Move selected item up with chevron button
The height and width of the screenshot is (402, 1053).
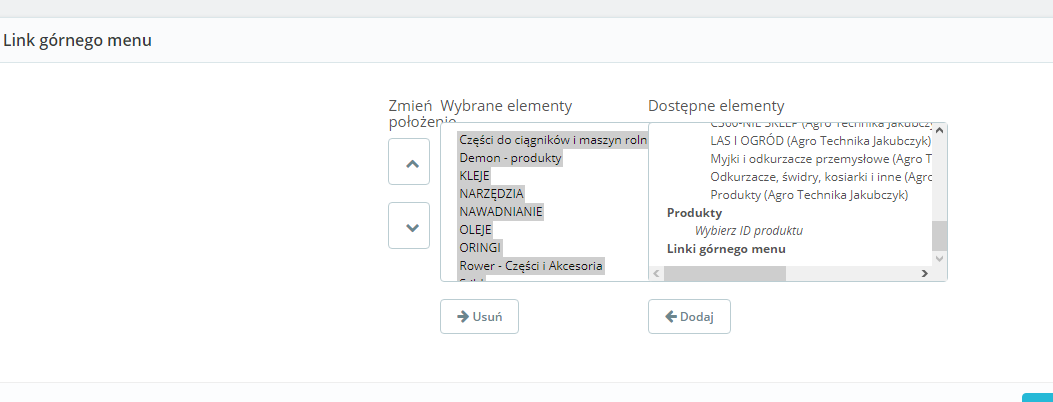tap(409, 162)
